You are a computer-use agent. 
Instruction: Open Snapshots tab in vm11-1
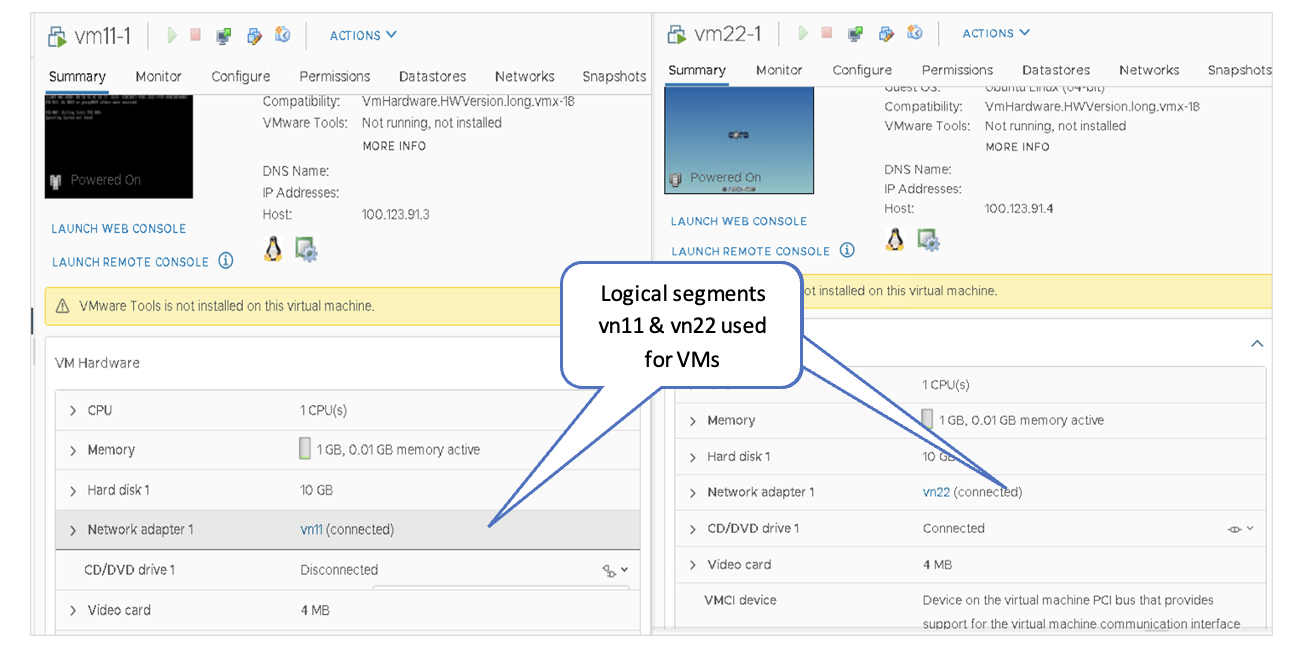pos(614,76)
